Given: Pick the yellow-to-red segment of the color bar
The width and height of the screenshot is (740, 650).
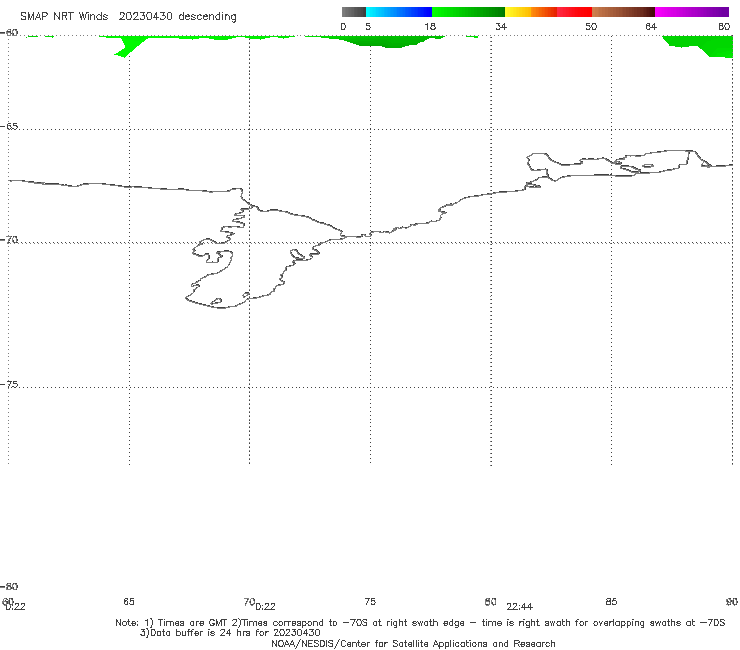Looking at the screenshot, I should [548, 12].
